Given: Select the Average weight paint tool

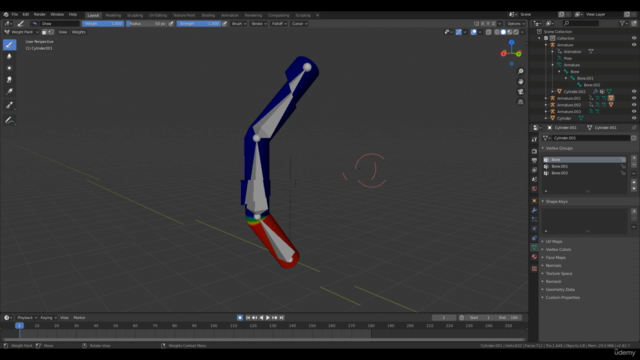Looking at the screenshot, I should click(x=9, y=68).
